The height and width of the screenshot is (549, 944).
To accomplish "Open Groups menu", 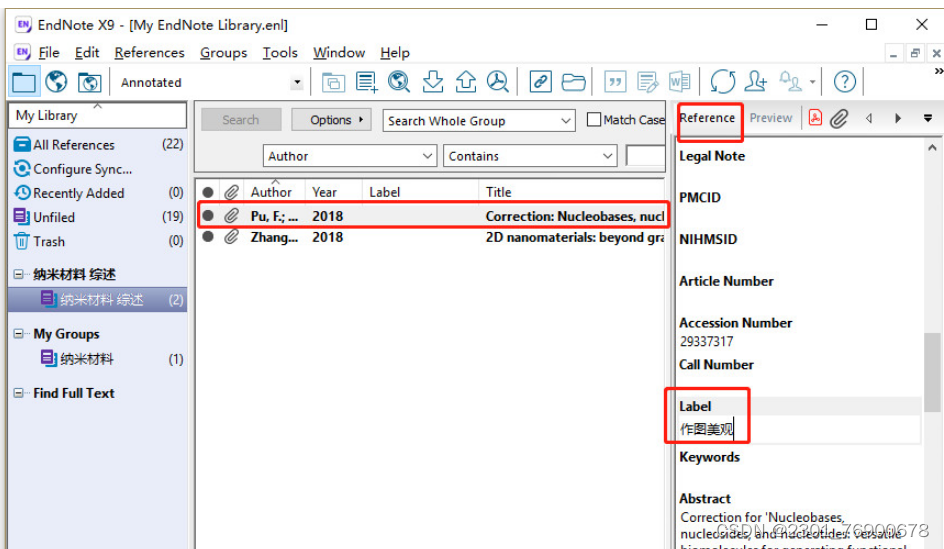I will [223, 53].
